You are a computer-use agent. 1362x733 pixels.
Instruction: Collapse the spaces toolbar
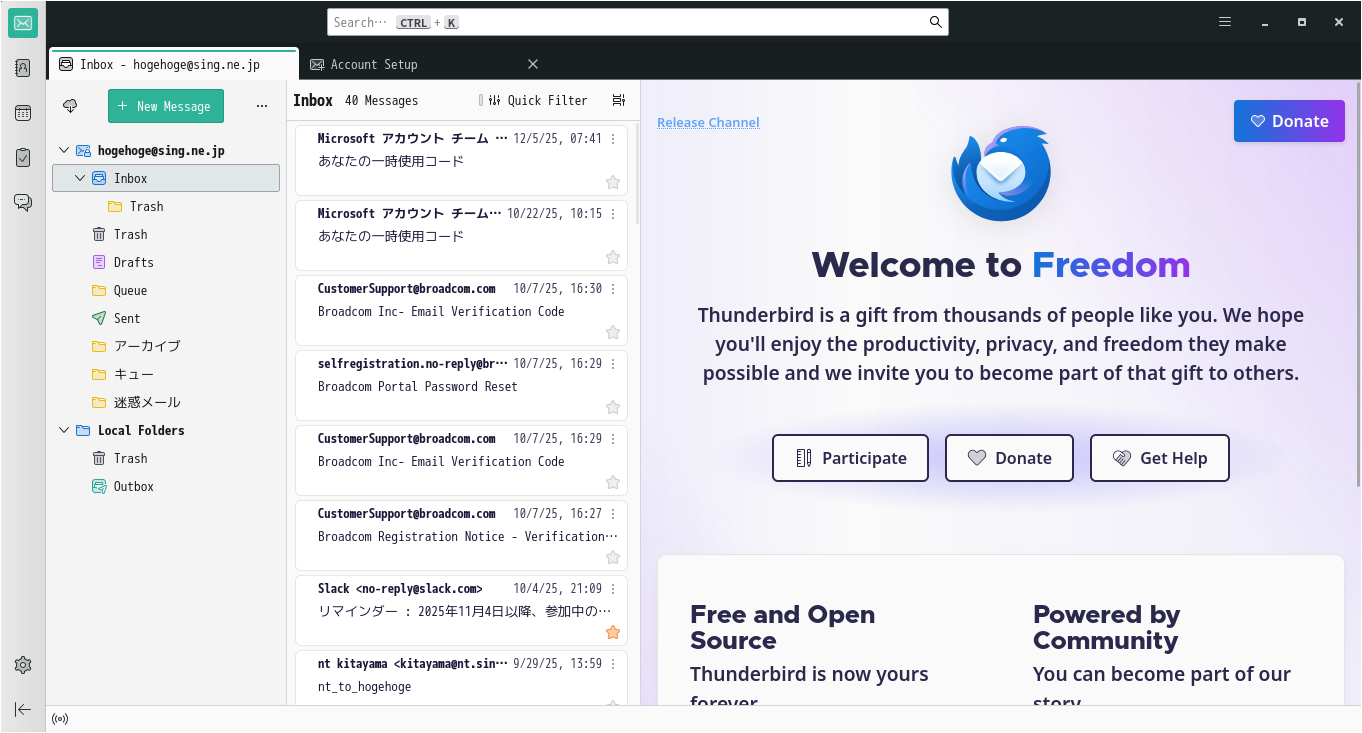point(23,709)
